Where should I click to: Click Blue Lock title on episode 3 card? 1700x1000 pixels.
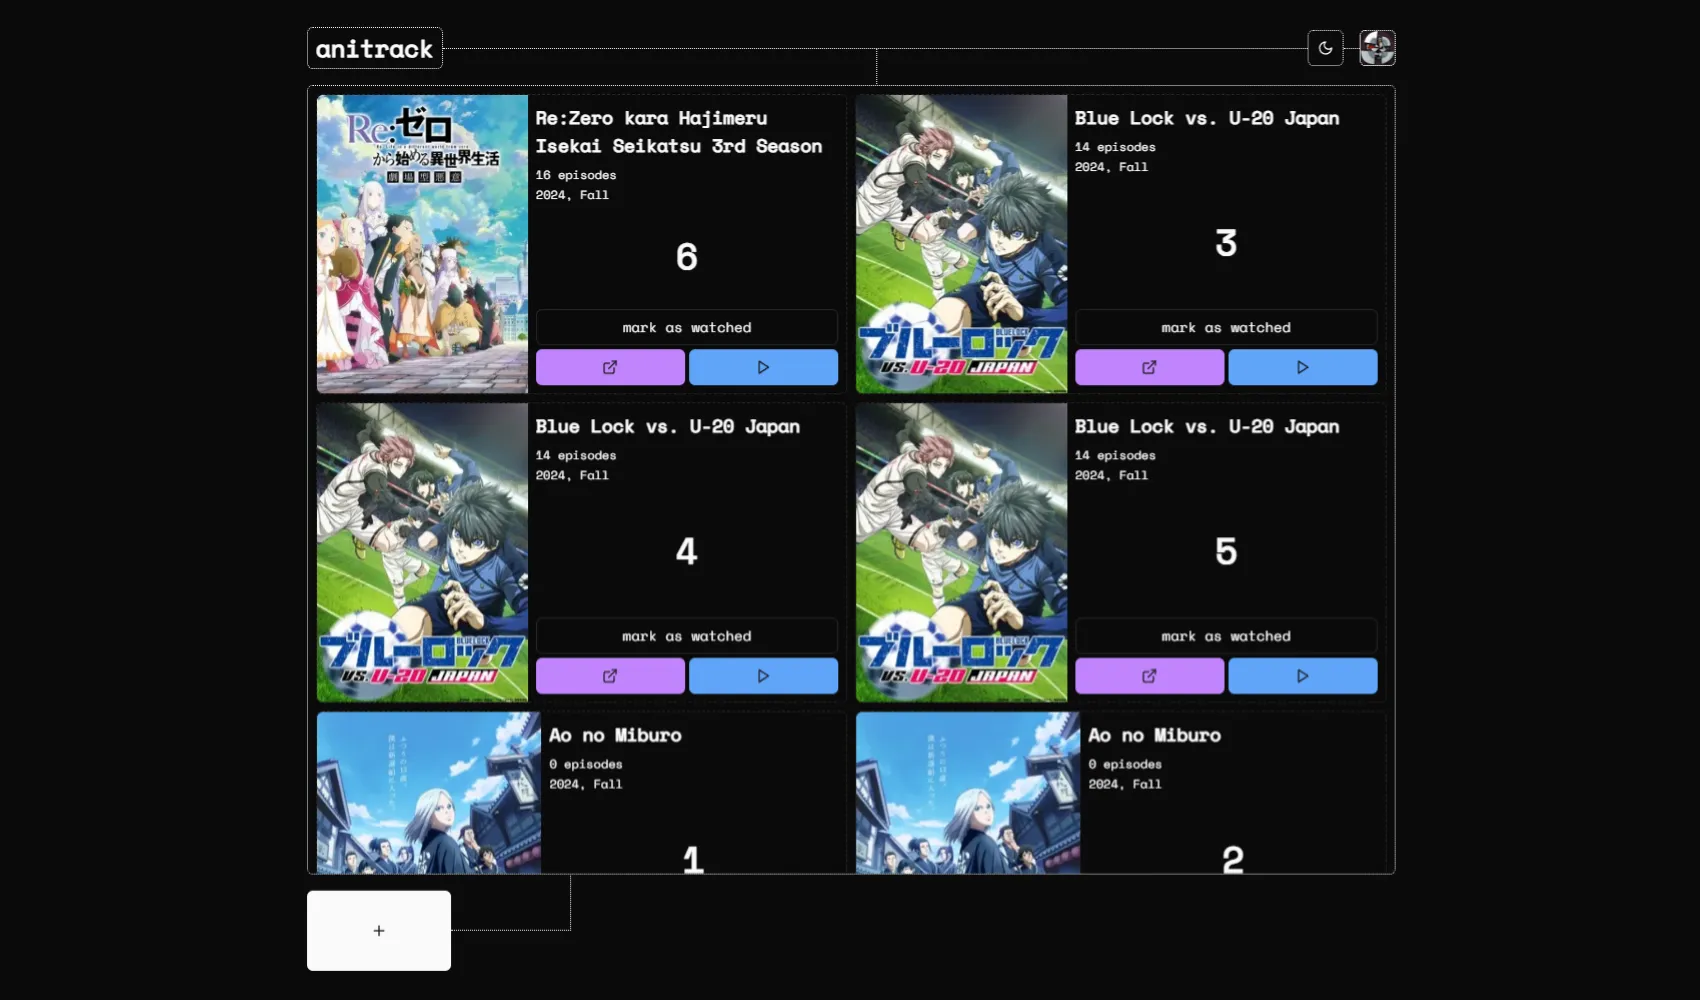pyautogui.click(x=1207, y=118)
